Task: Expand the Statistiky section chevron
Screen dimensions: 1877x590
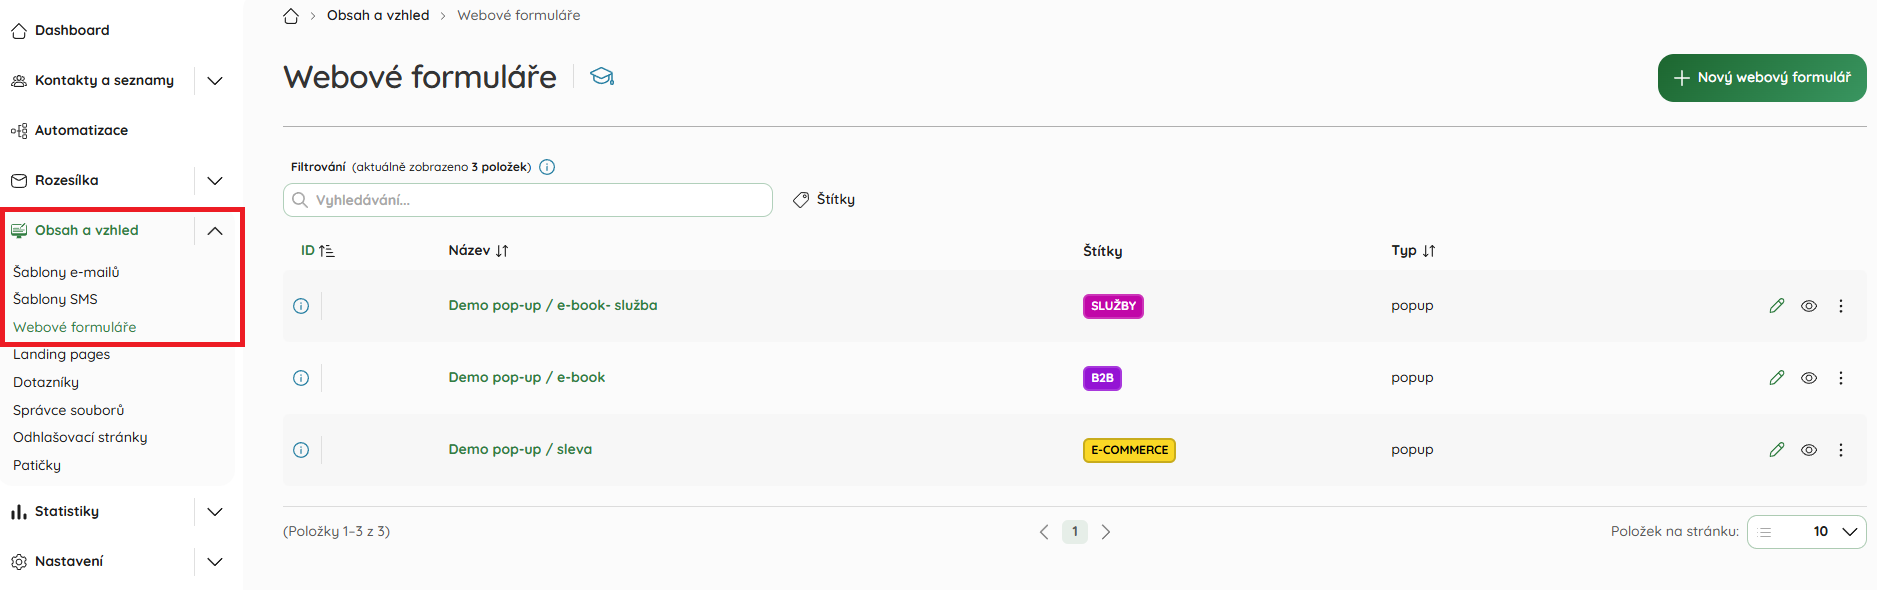Action: [x=215, y=512]
